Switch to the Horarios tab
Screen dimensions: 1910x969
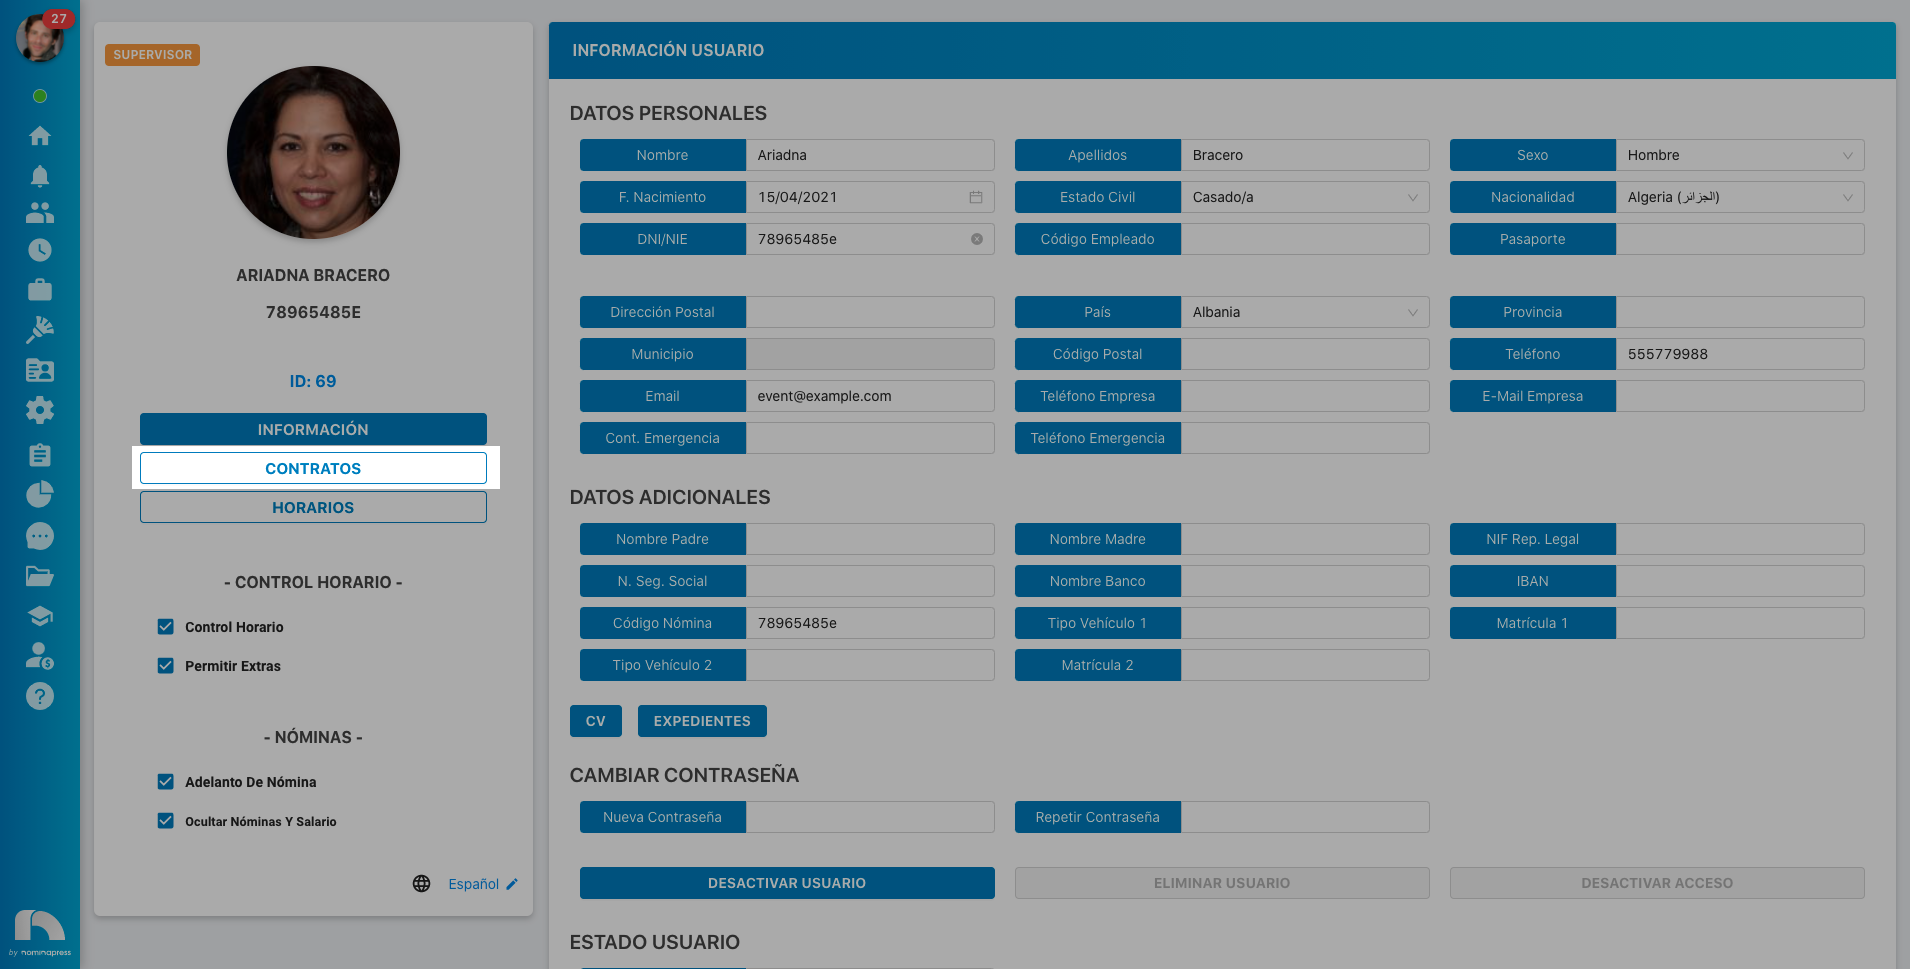[x=313, y=507]
